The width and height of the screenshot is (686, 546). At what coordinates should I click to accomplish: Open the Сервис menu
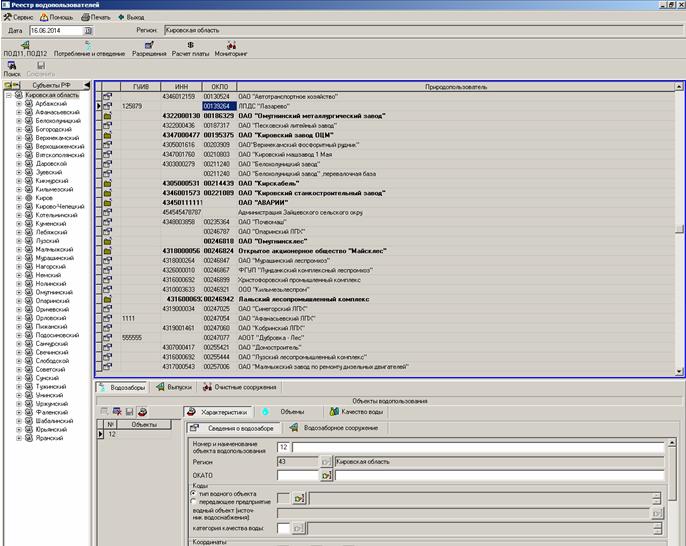22,18
